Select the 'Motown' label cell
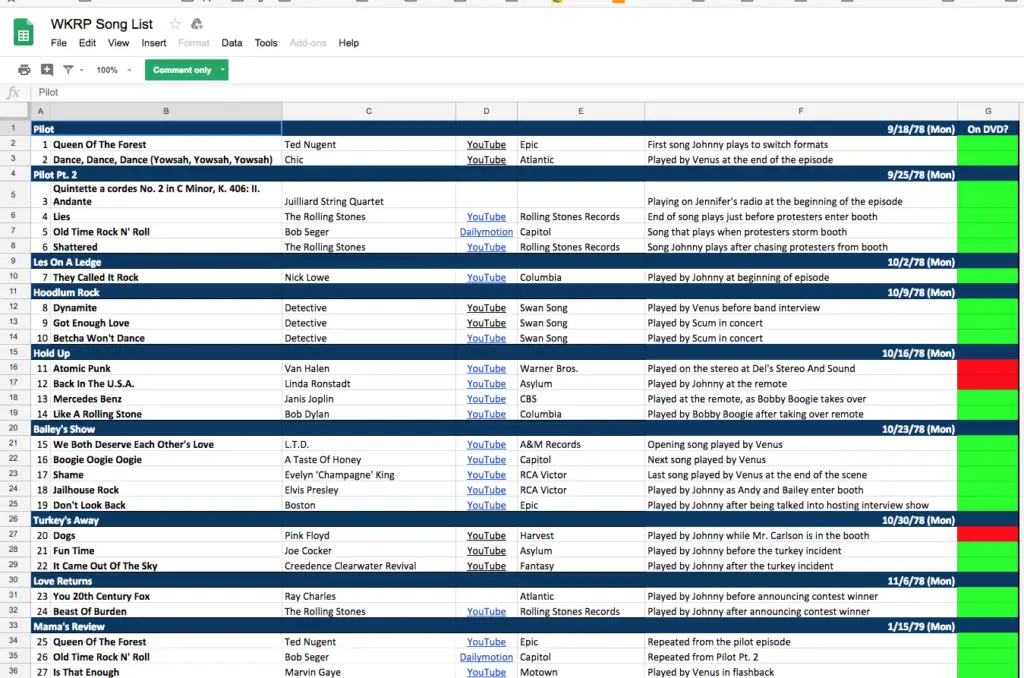This screenshot has height=678, width=1024. (581, 671)
